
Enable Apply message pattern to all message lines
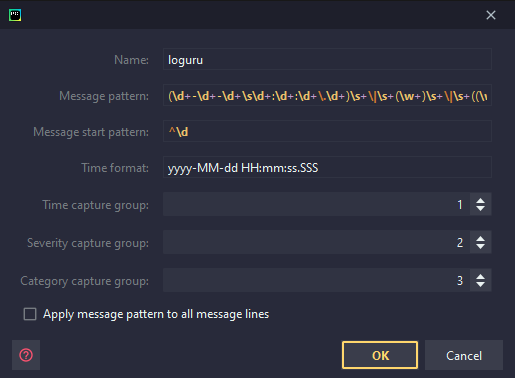[x=30, y=314]
